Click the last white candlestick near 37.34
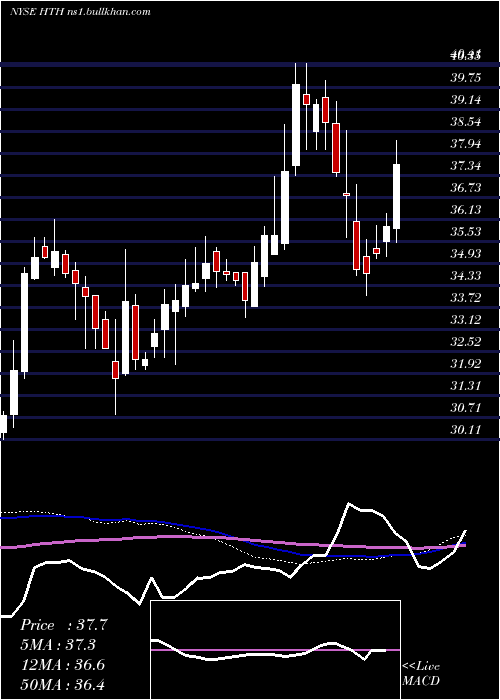This screenshot has height=700, width=500. 396,196
